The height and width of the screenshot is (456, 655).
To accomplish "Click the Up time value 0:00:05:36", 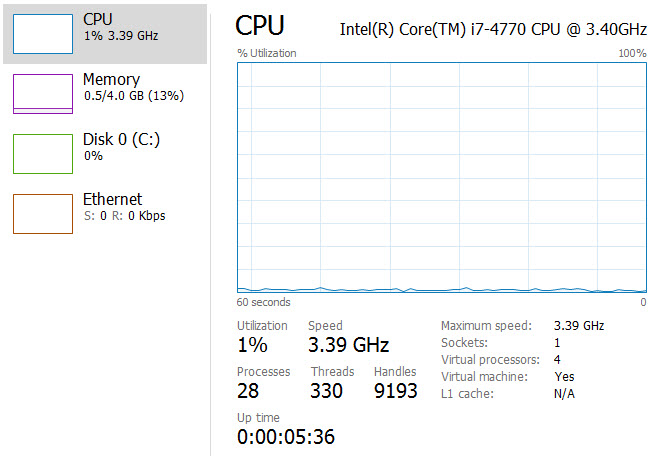I will 285,437.
